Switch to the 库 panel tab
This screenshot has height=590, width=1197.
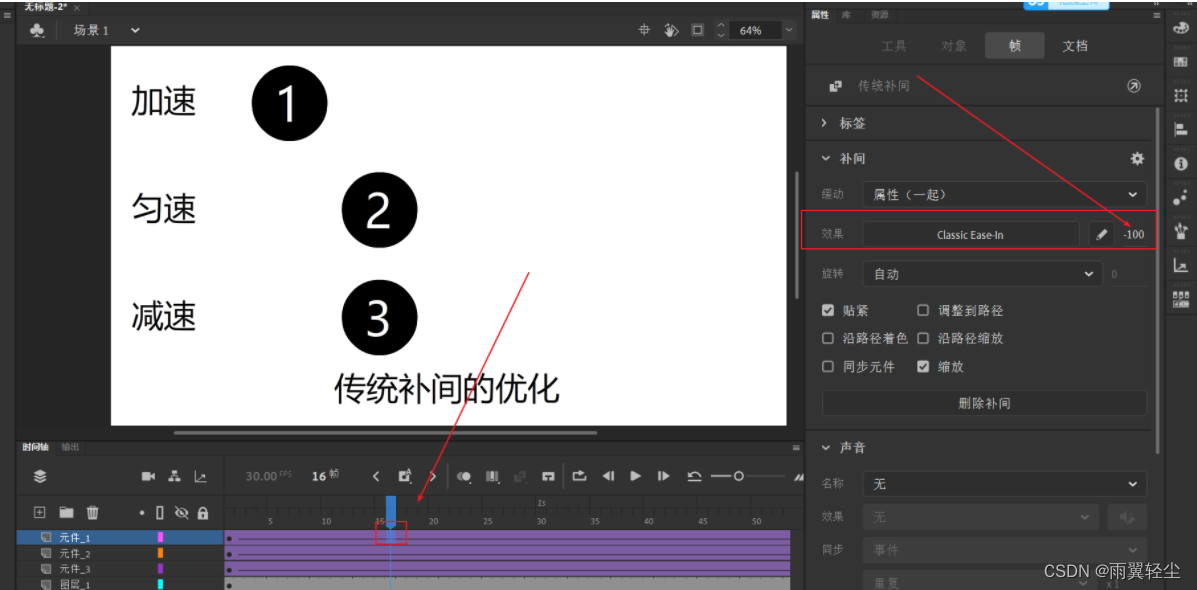click(849, 14)
